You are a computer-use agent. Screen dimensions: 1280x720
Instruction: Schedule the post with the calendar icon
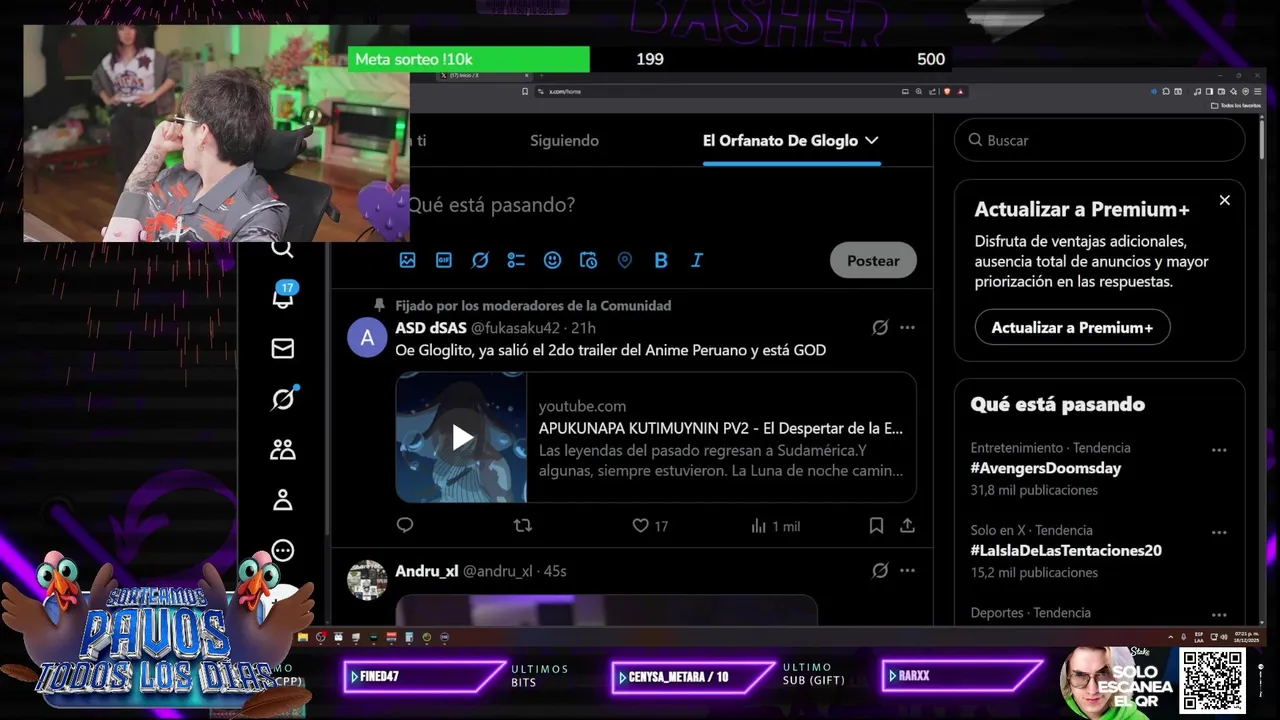[x=588, y=260]
